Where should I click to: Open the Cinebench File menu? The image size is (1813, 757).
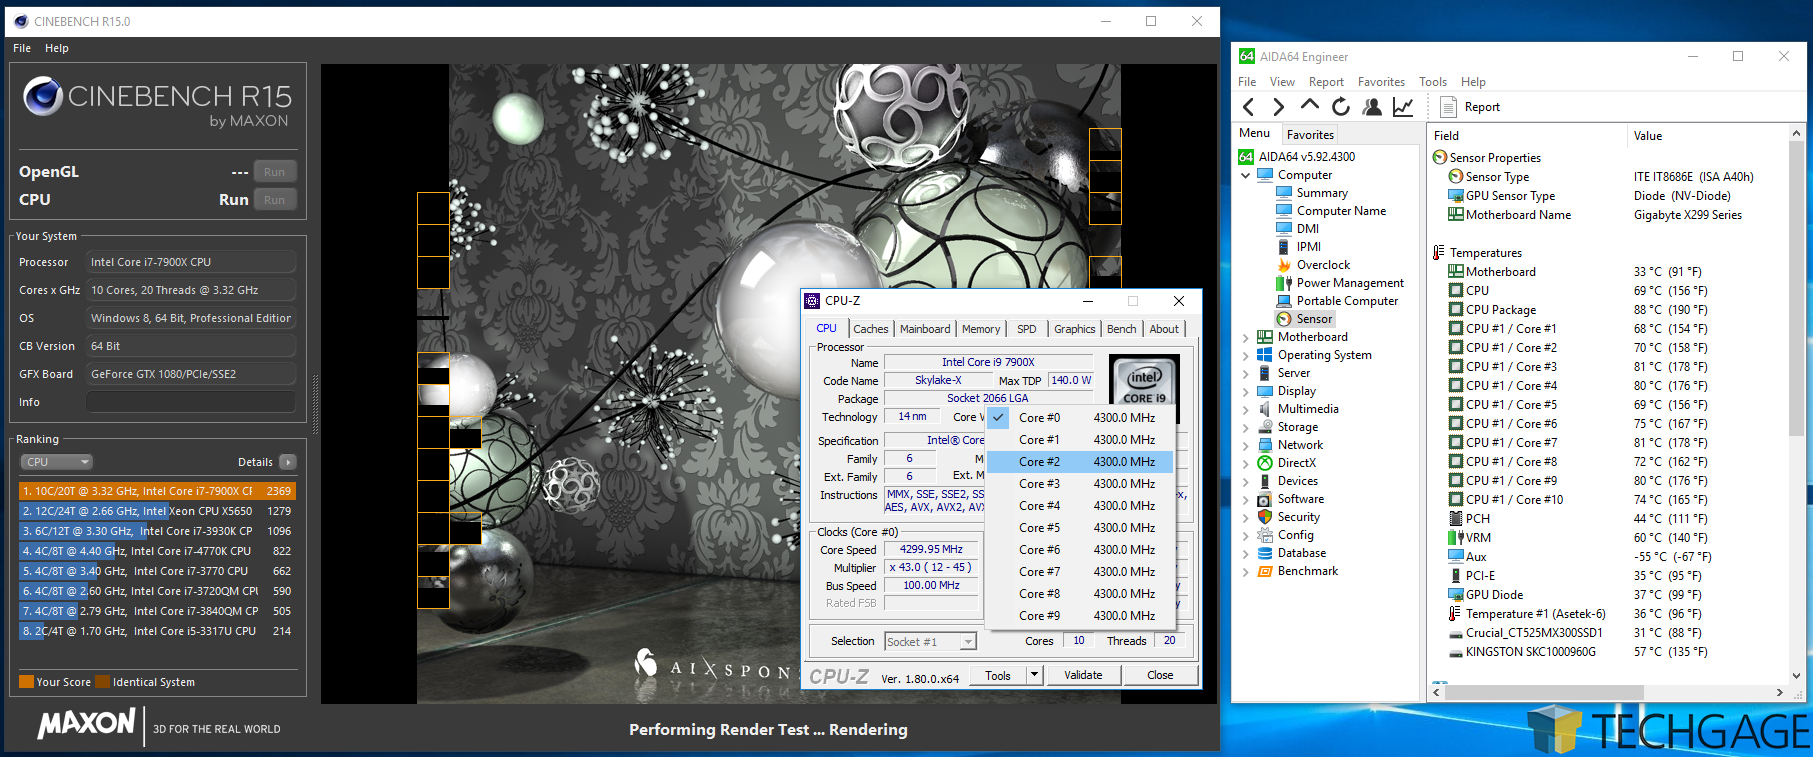coord(22,48)
